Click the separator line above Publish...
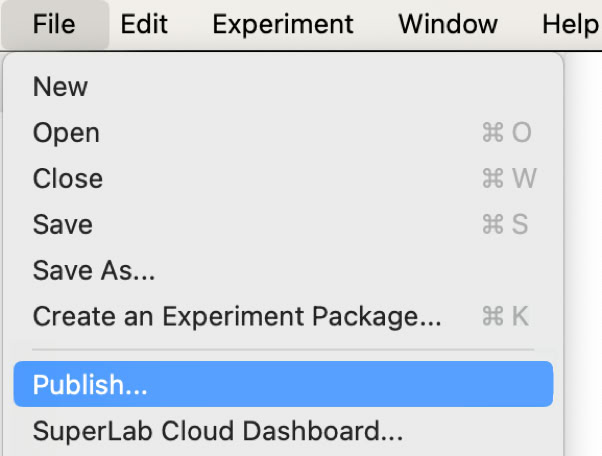Screen dimensions: 602x456 click(283, 351)
